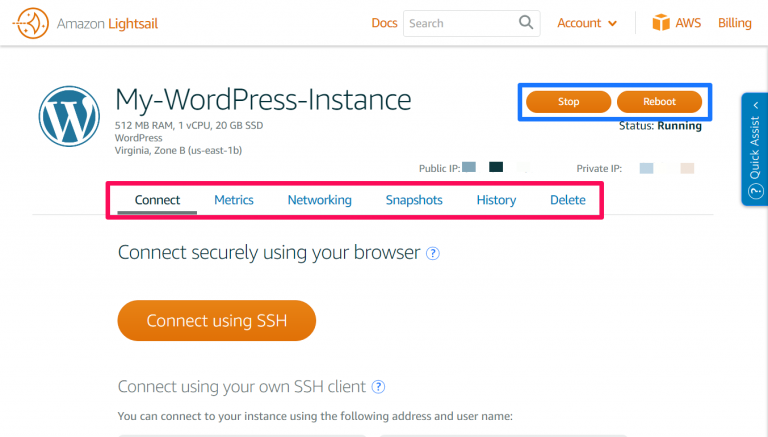Open the Billing link
Image resolution: width=768 pixels, height=437 pixels.
click(734, 23)
